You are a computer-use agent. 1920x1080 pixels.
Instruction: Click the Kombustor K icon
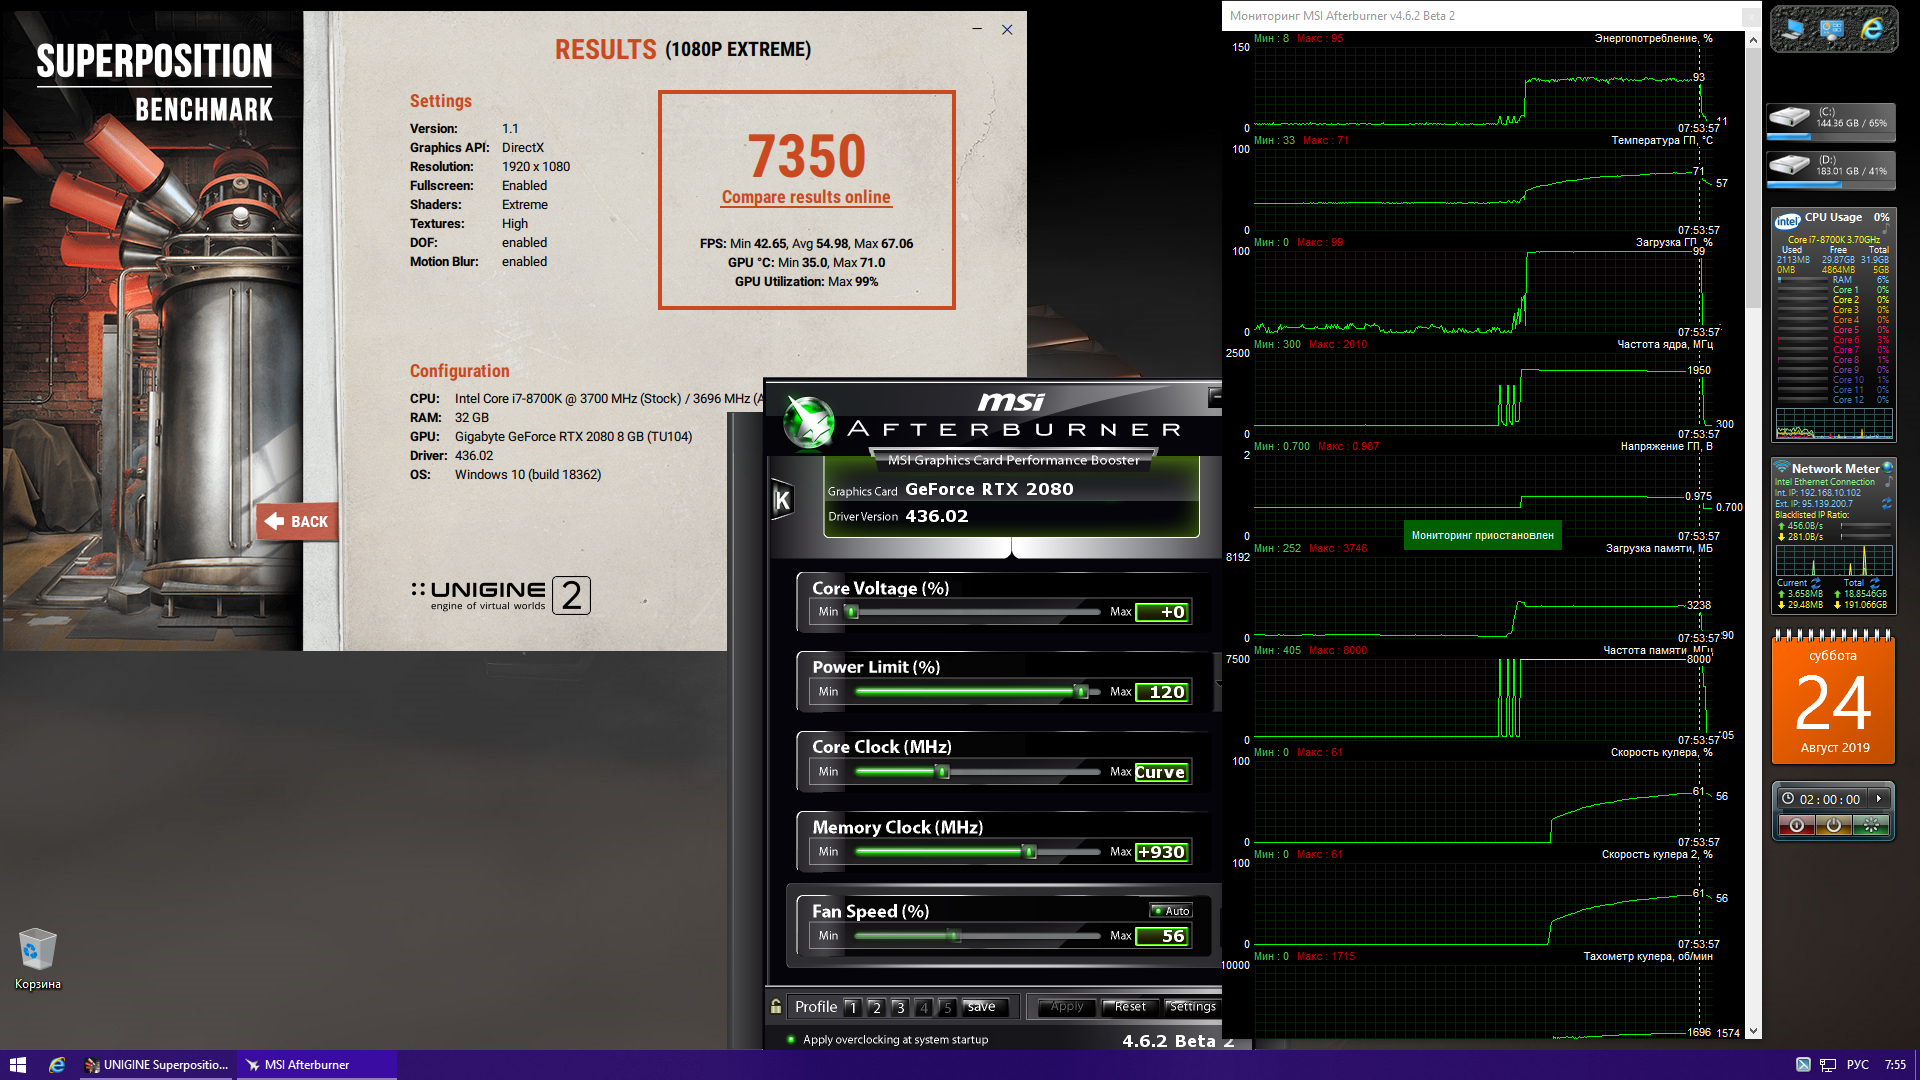tap(783, 500)
